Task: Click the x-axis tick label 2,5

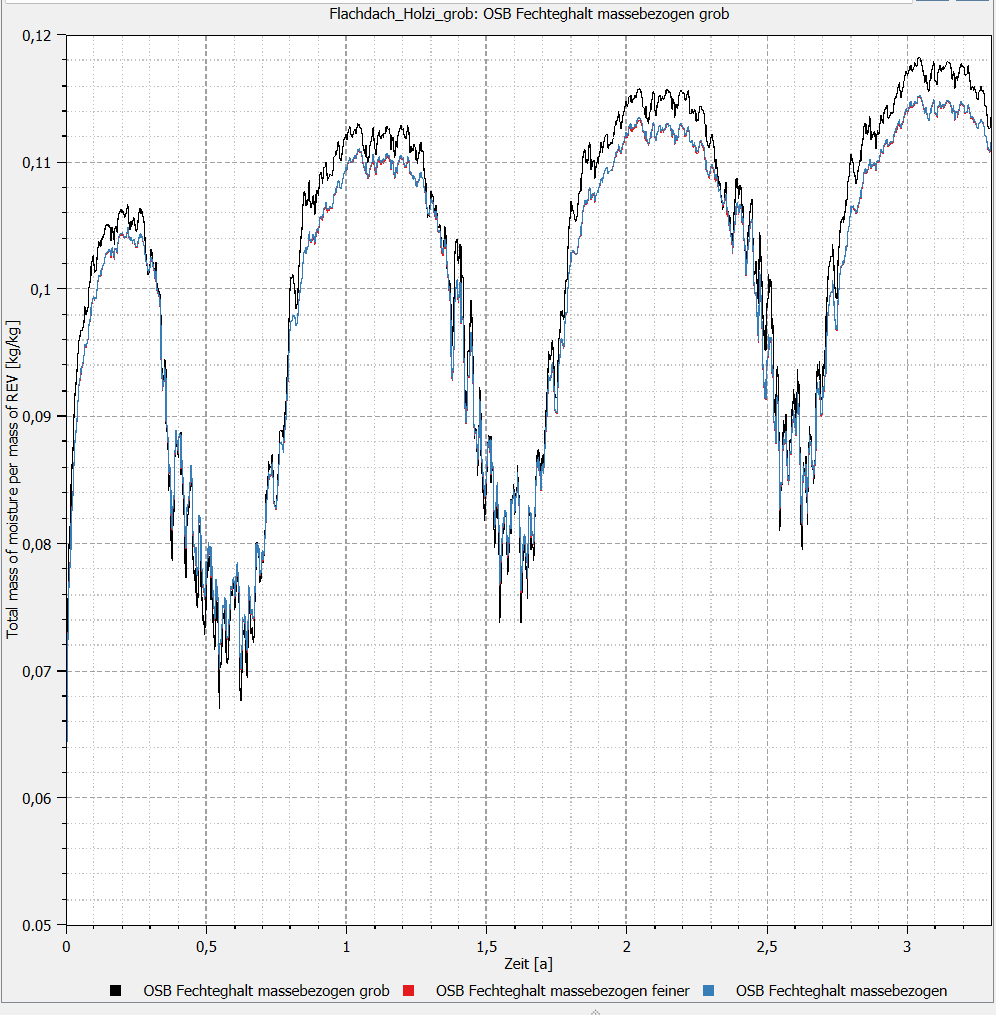Action: (x=767, y=946)
